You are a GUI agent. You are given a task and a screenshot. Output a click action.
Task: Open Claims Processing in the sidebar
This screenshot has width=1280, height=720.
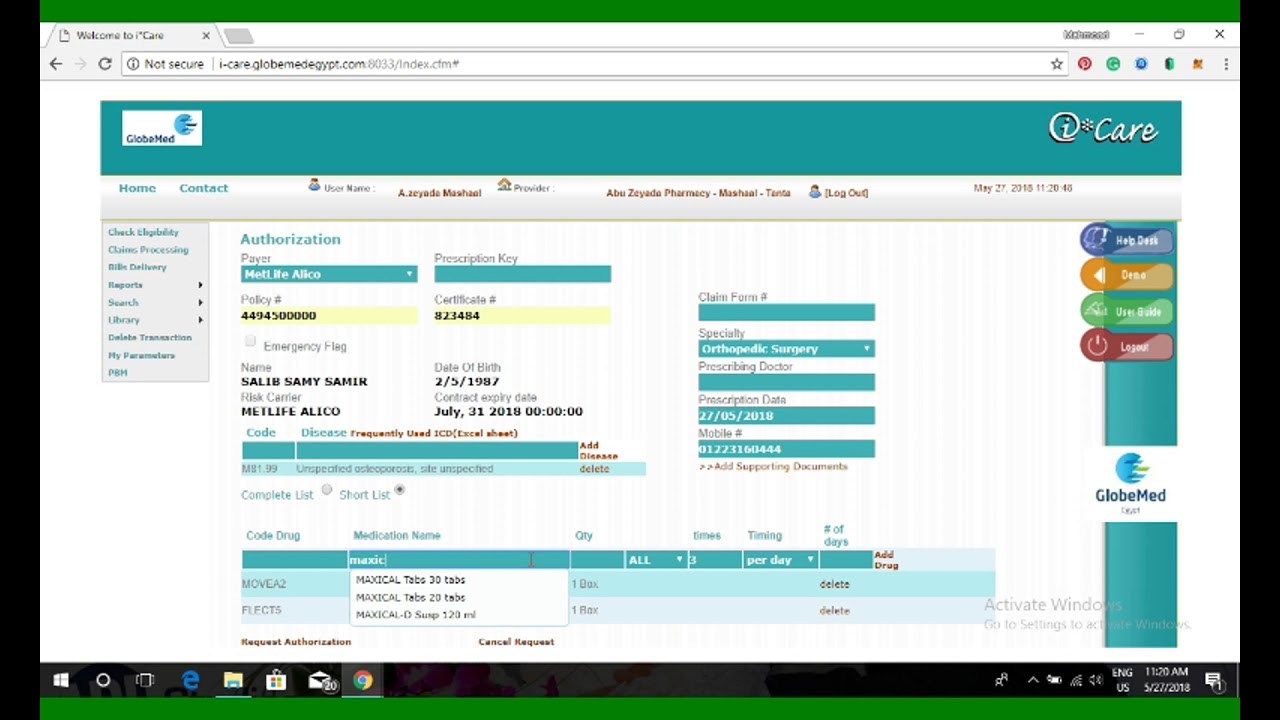148,250
